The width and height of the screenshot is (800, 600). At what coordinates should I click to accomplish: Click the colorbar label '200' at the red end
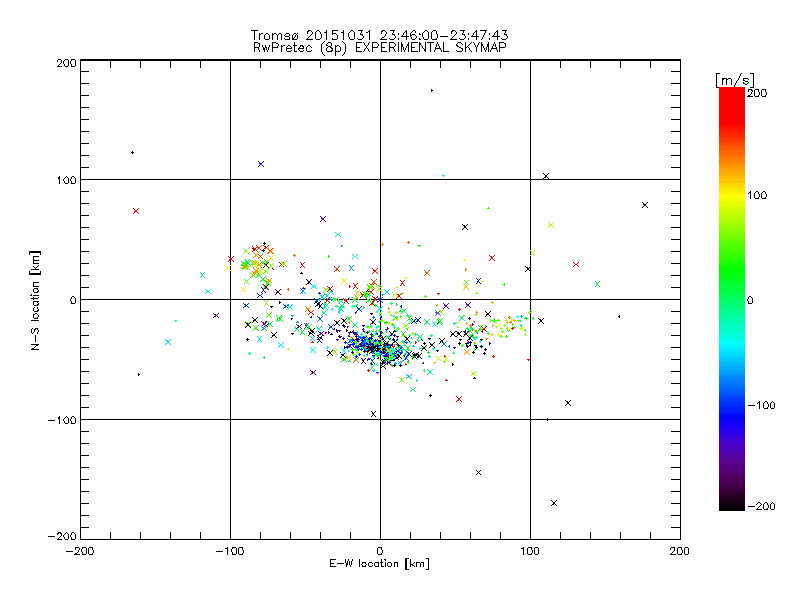757,93
